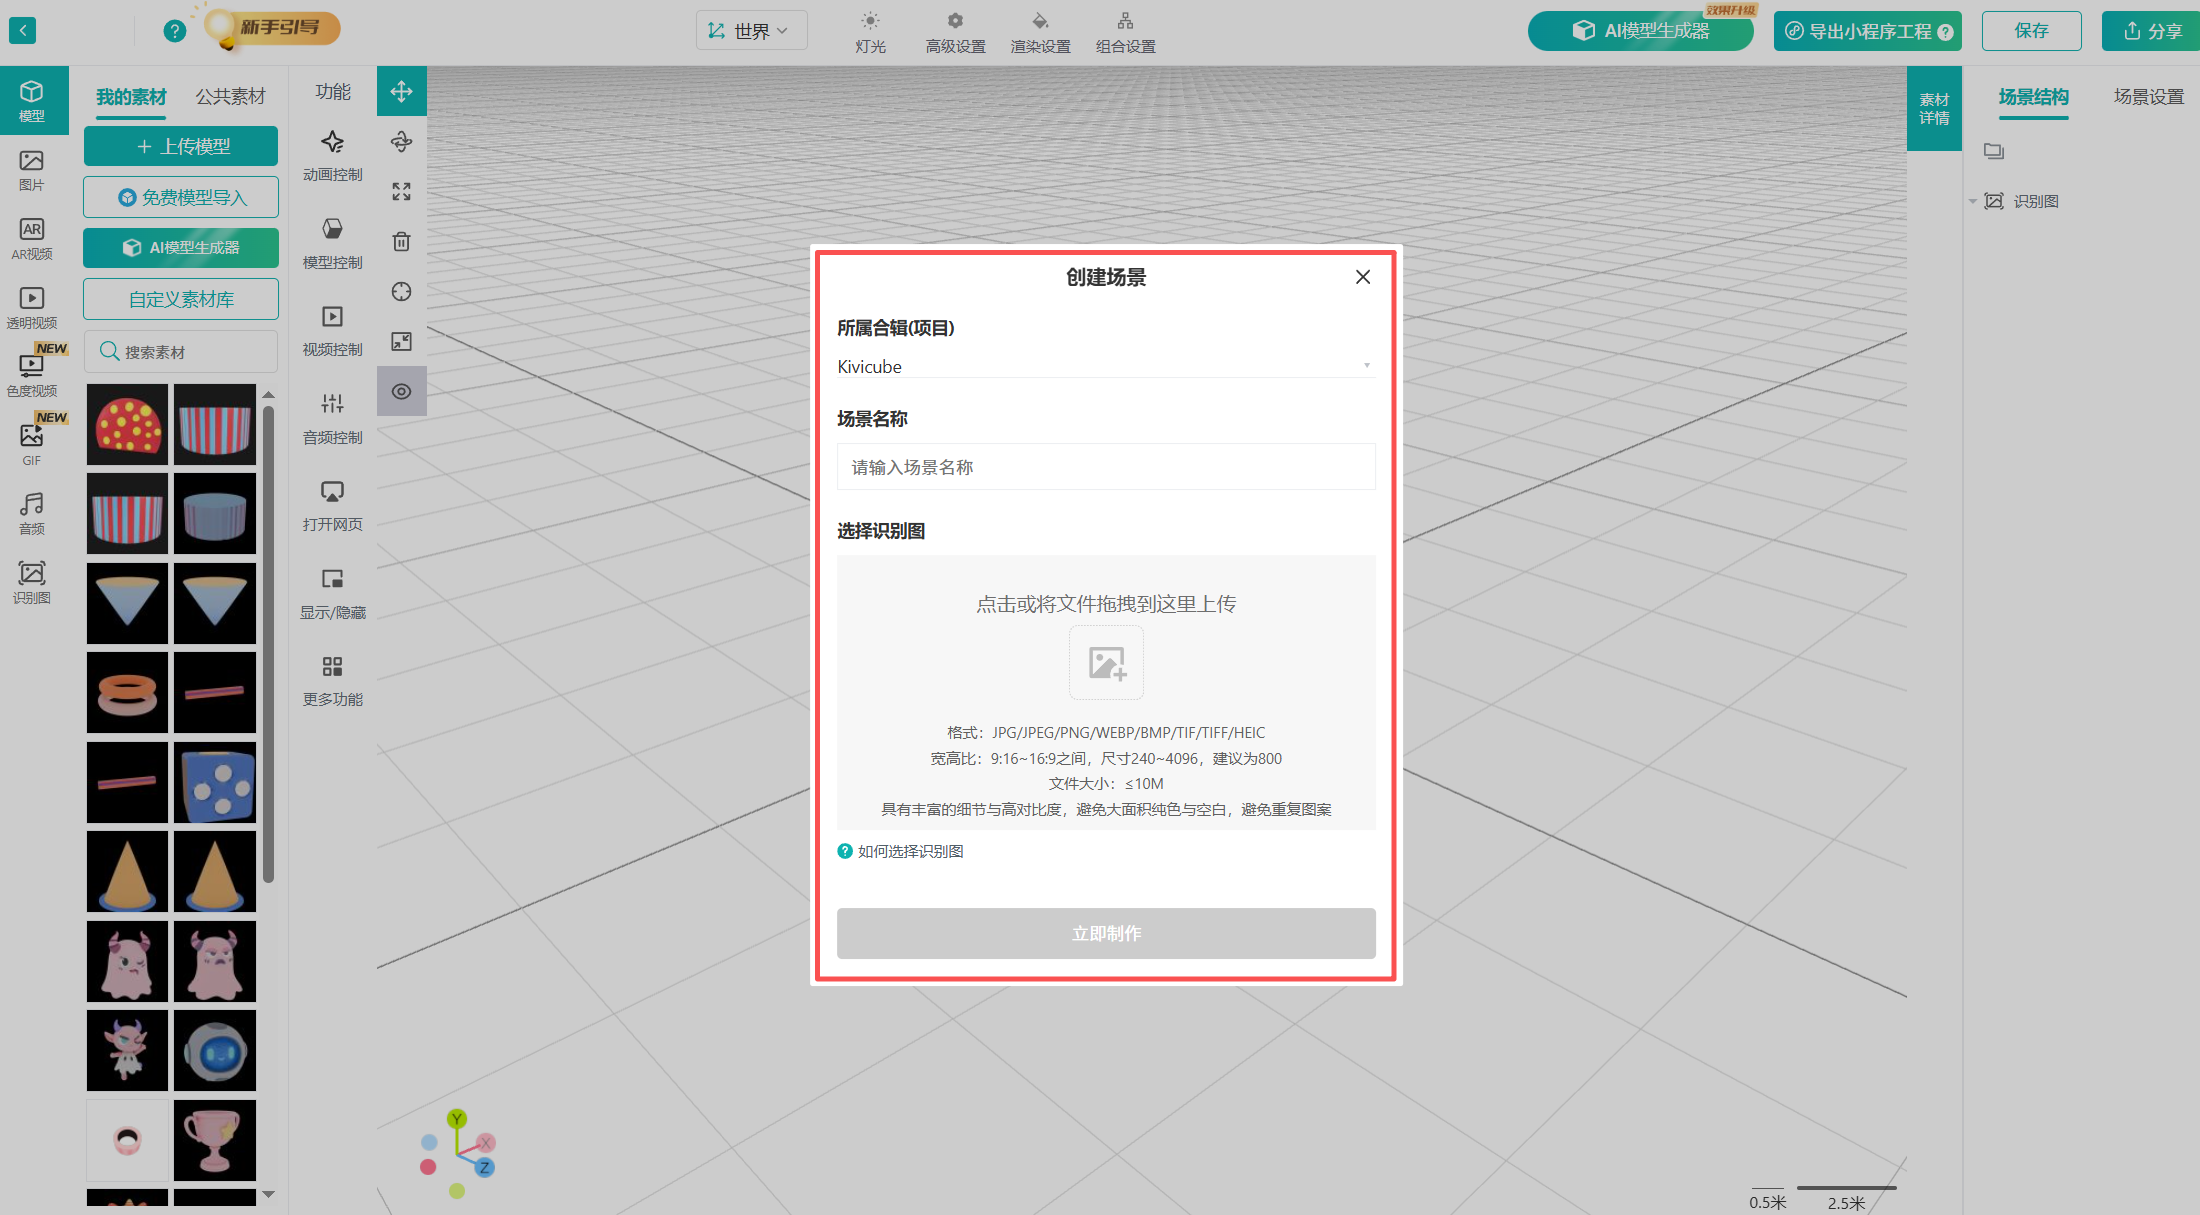2200x1215 pixels.
Task: Open the 显示/隐藏 function
Action: coord(332,593)
